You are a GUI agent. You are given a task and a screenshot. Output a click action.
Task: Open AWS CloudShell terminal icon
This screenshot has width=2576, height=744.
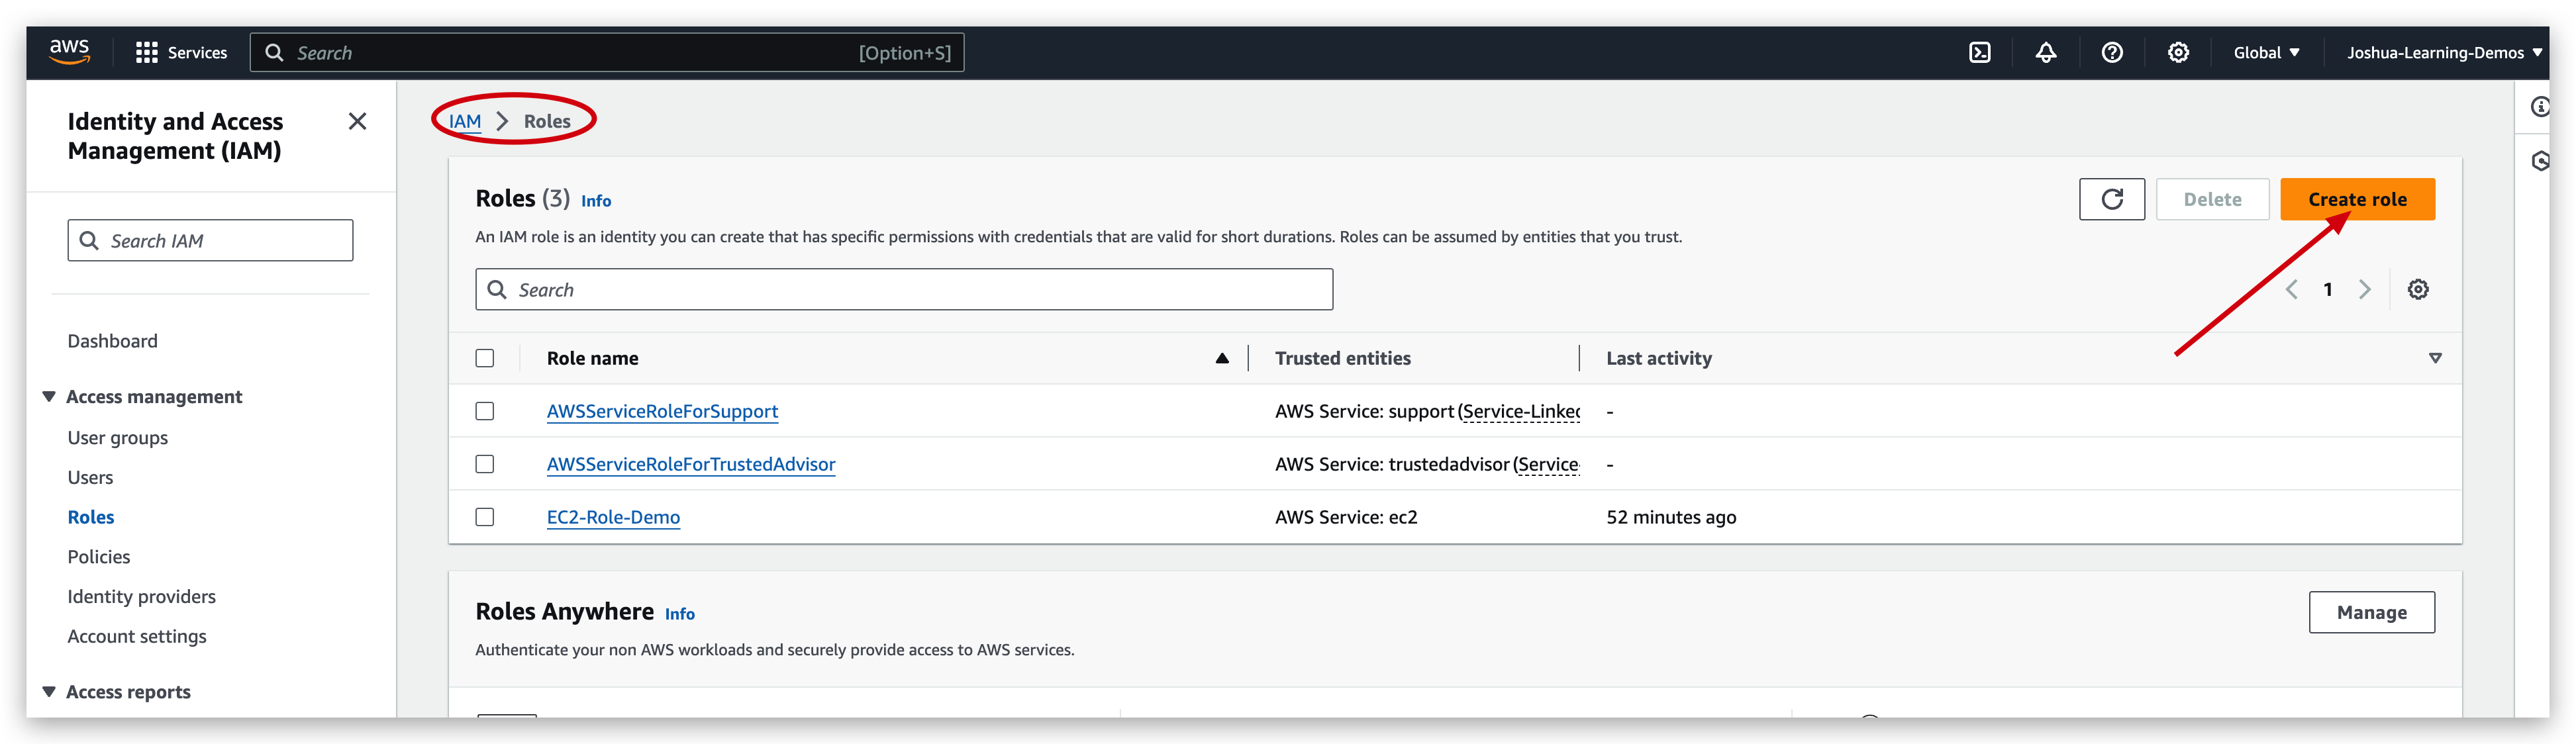(x=1979, y=53)
